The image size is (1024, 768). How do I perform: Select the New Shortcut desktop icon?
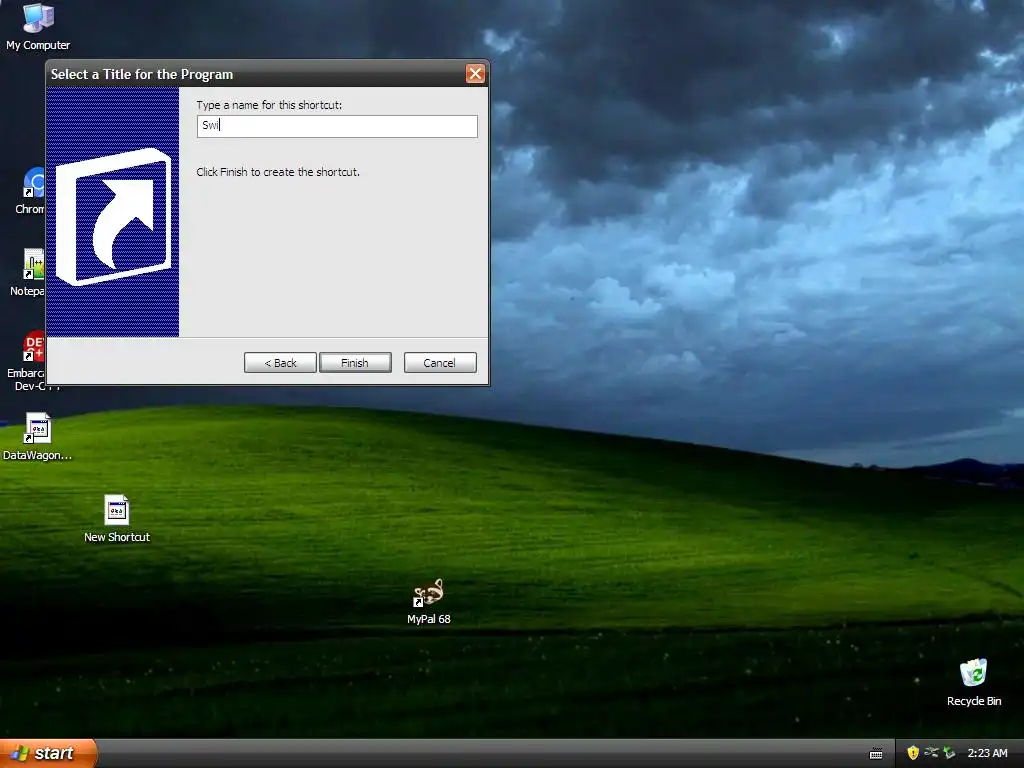point(117,519)
